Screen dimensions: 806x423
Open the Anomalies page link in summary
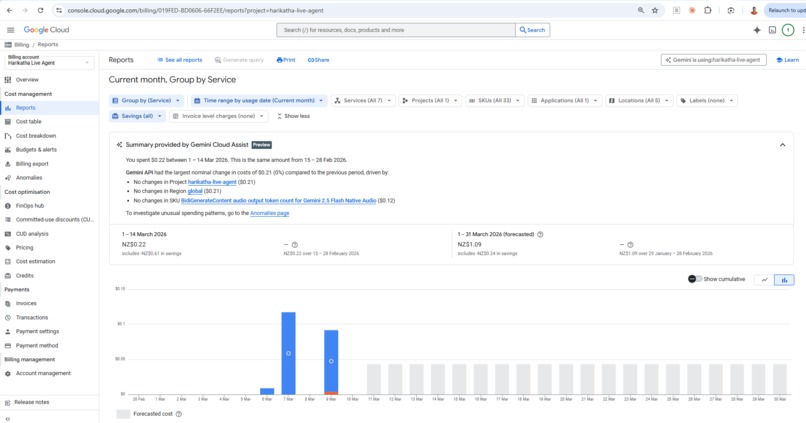(x=269, y=213)
